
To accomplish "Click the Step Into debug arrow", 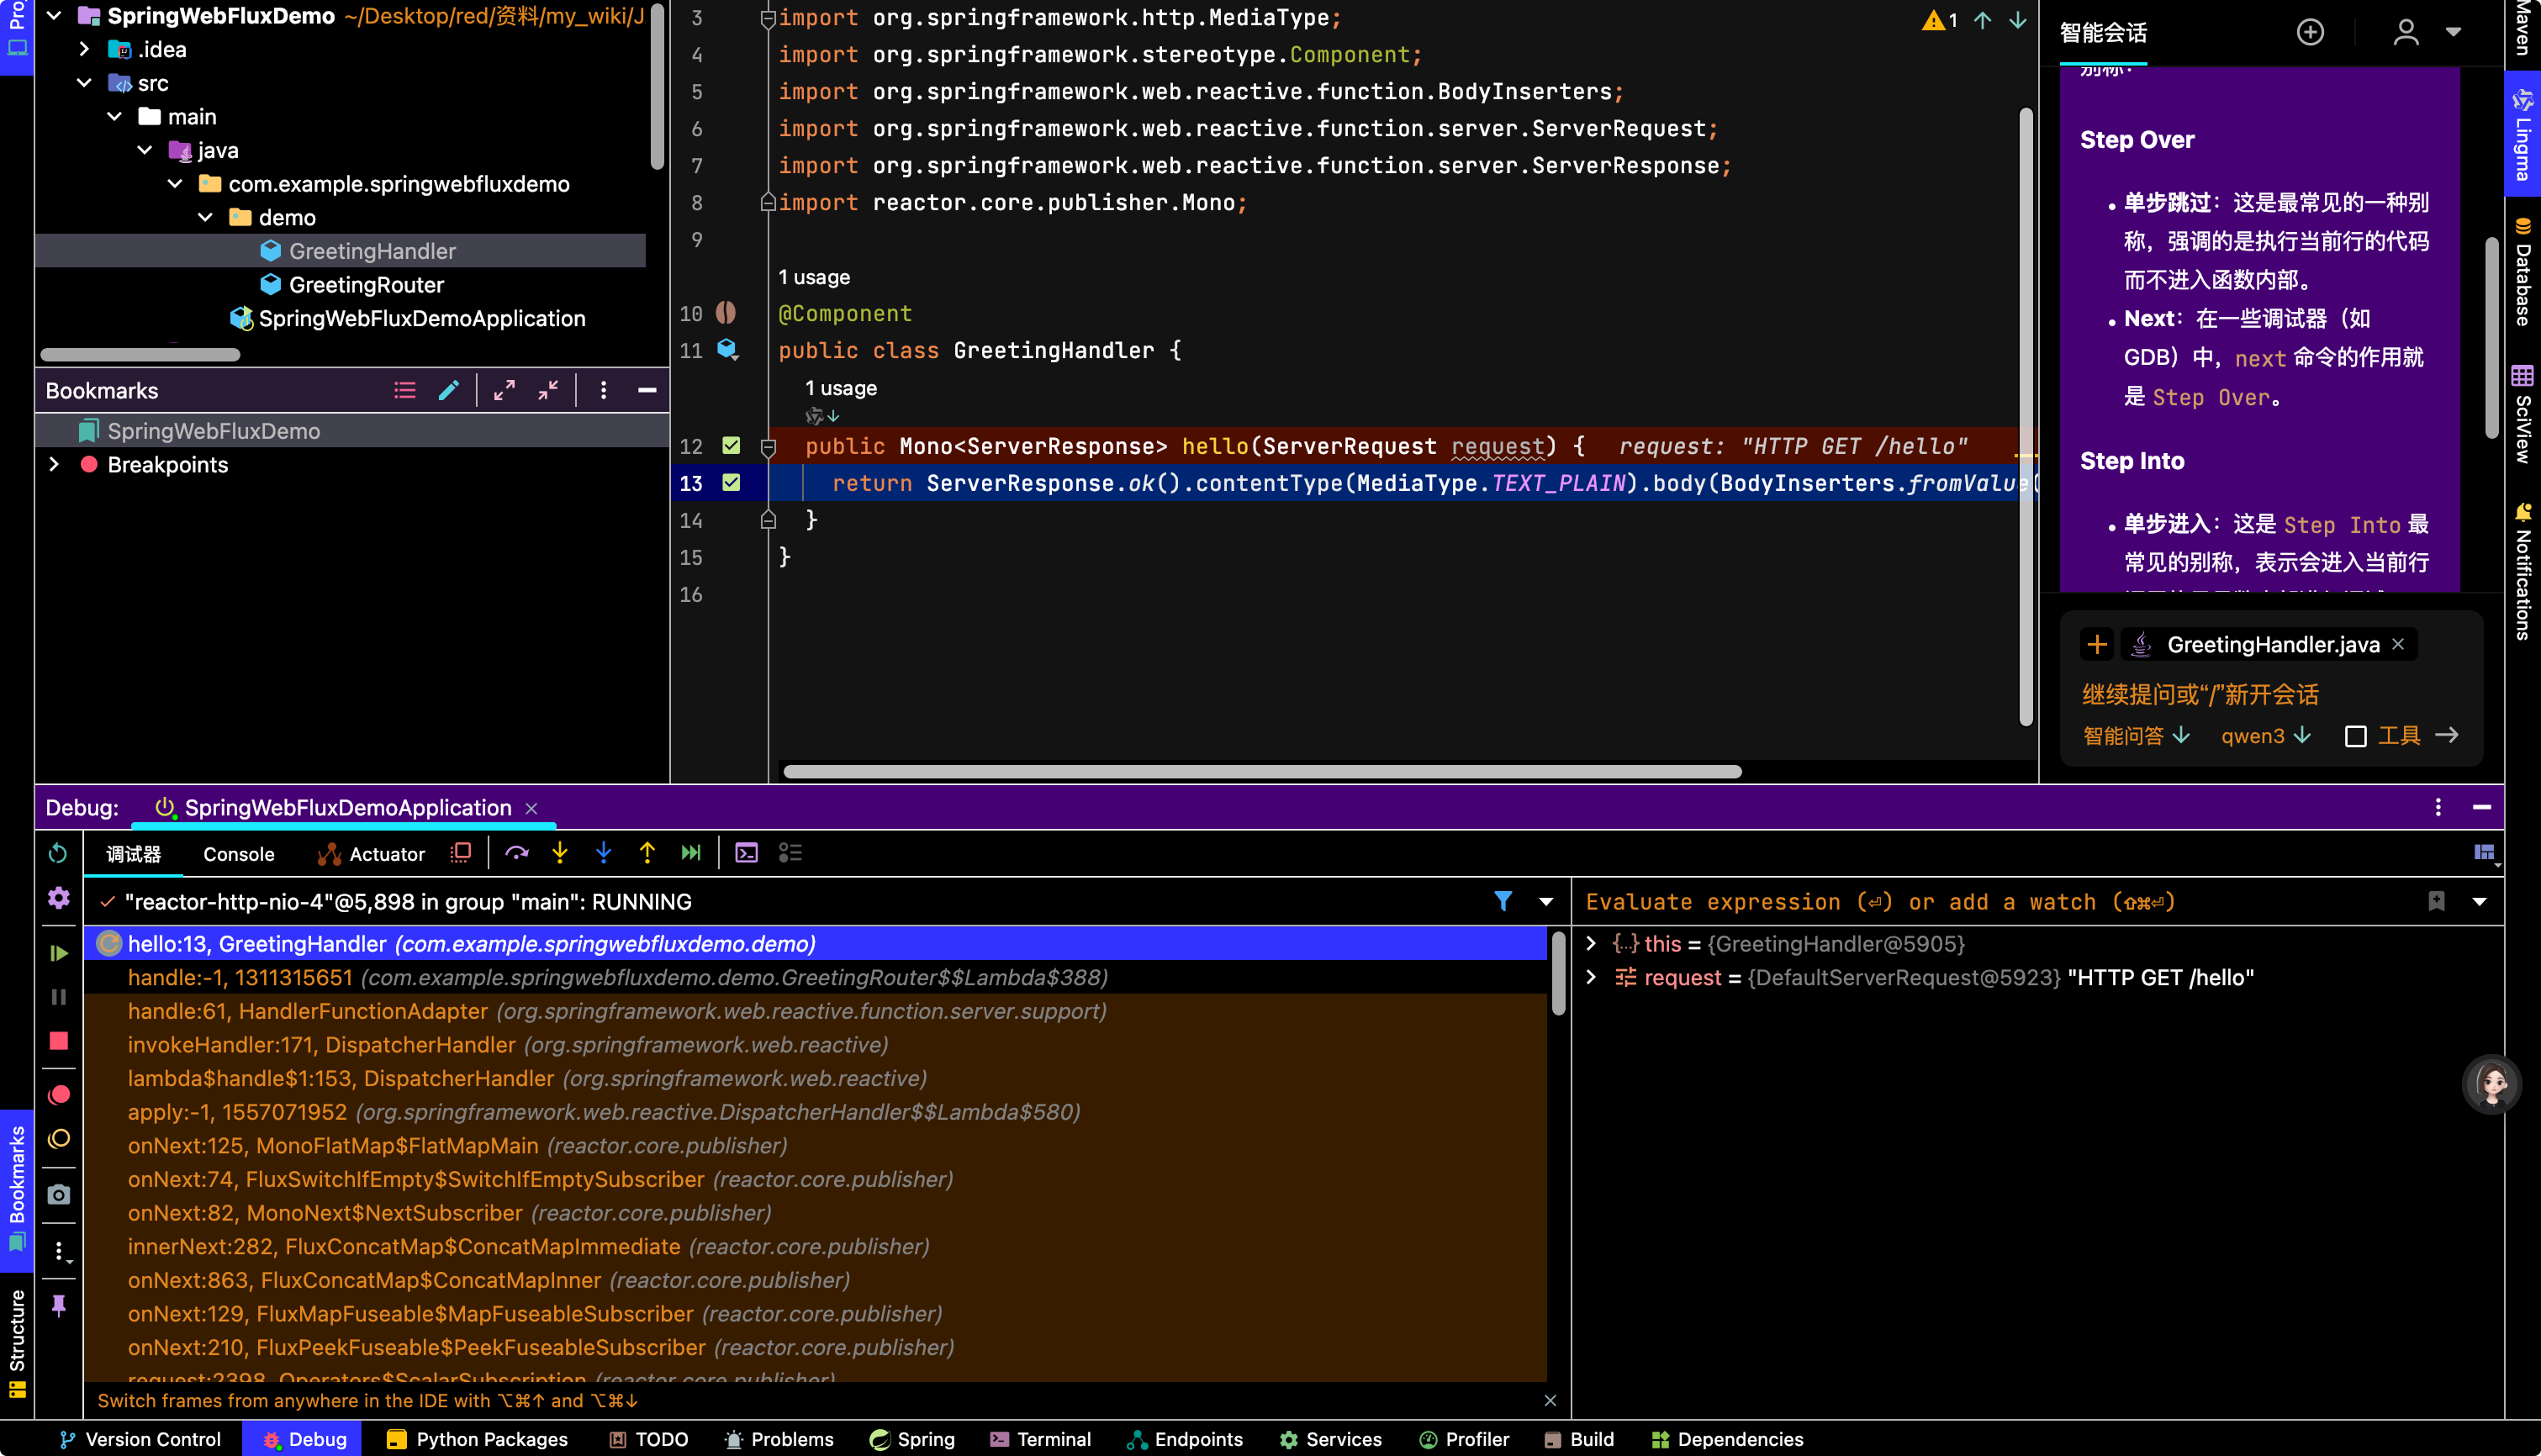I will point(560,853).
